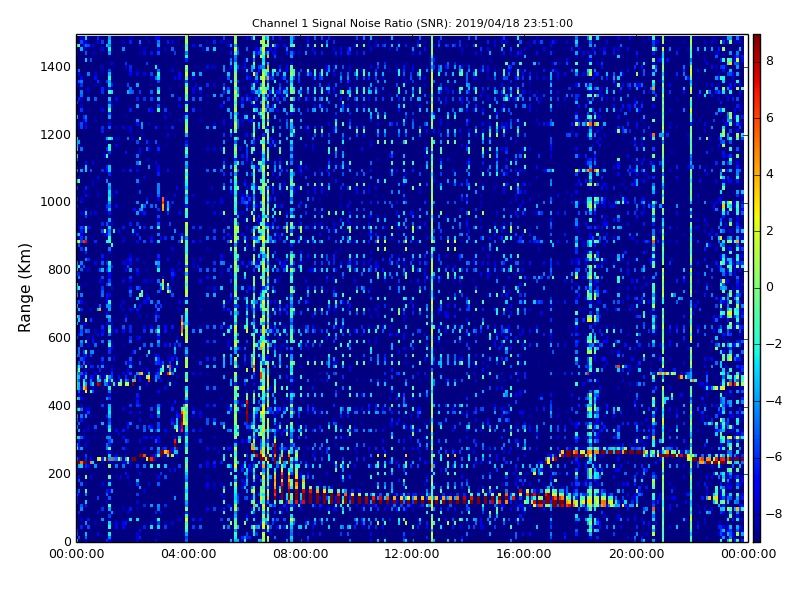
Task: Click the 800 range tick label
Action: tap(60, 270)
